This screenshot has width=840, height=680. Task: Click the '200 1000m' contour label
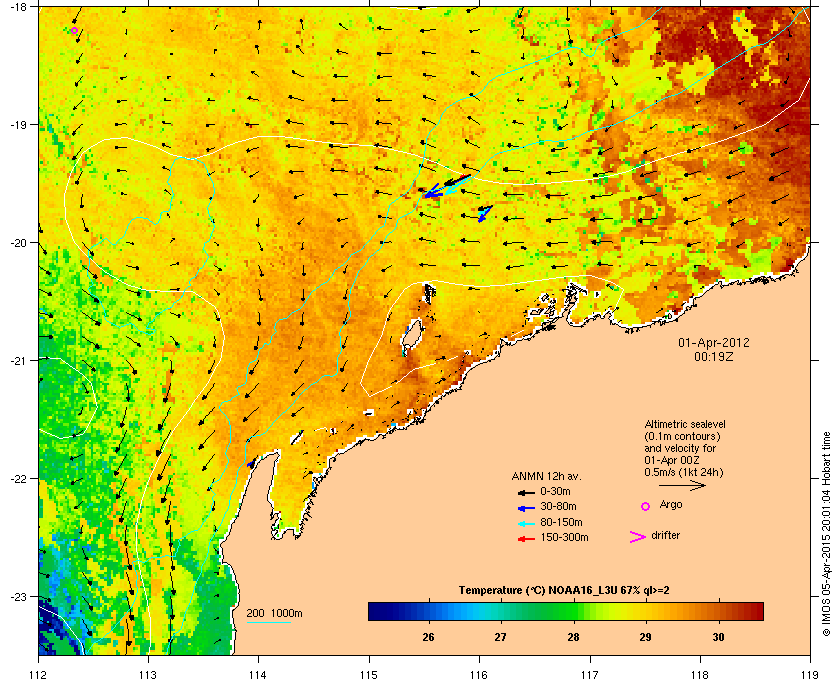click(274, 613)
